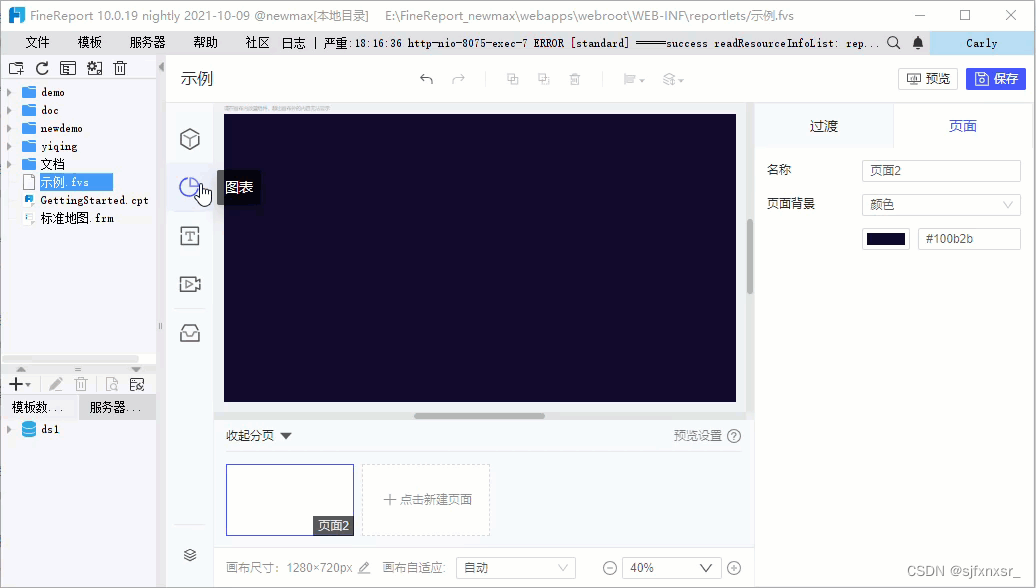Open 预览设置 preview settings
The width and height of the screenshot is (1036, 588).
pos(698,436)
